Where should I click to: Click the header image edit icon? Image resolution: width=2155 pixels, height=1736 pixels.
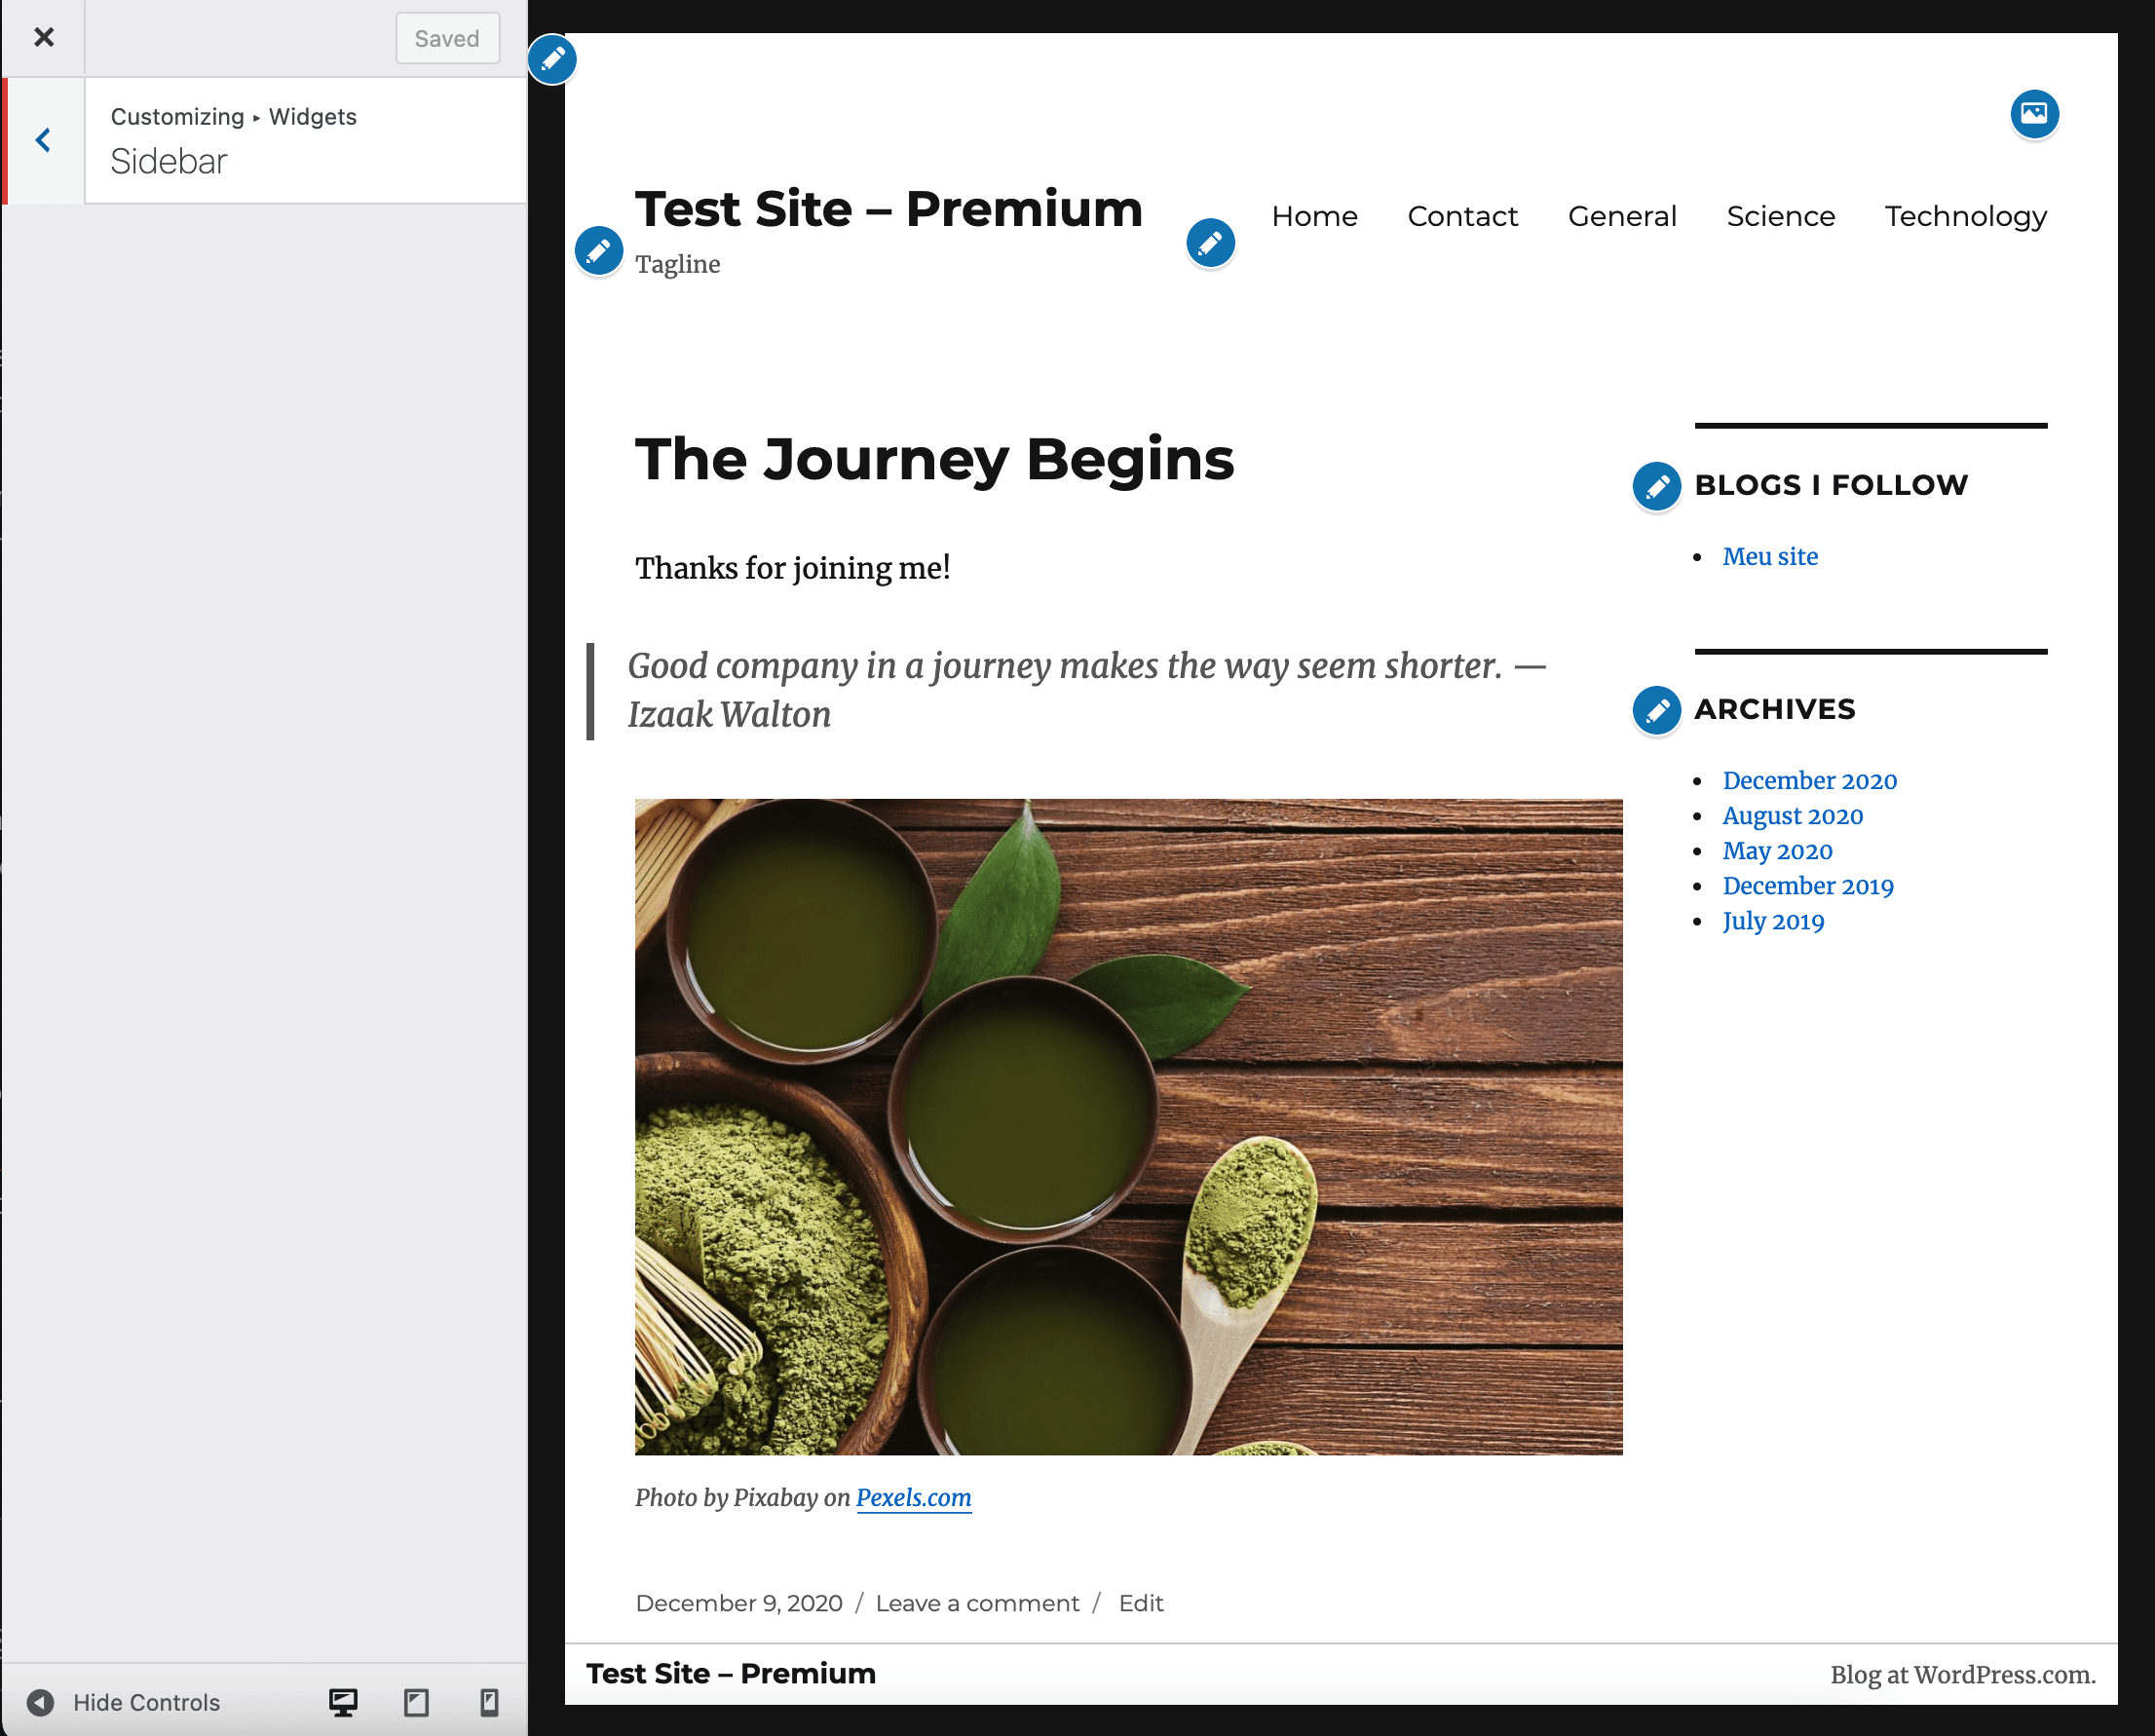[x=2034, y=114]
